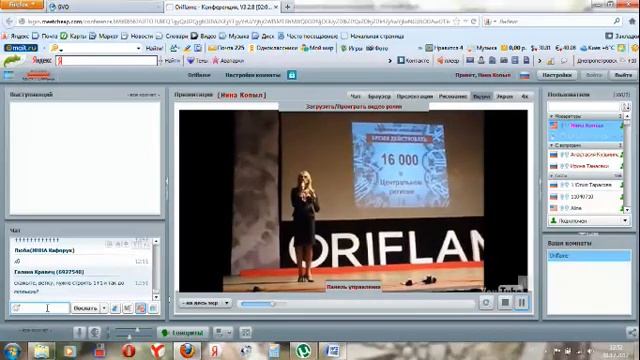This screenshot has height=360, width=640.
Task: Click the Russian flag language icon in header
Action: point(524,76)
